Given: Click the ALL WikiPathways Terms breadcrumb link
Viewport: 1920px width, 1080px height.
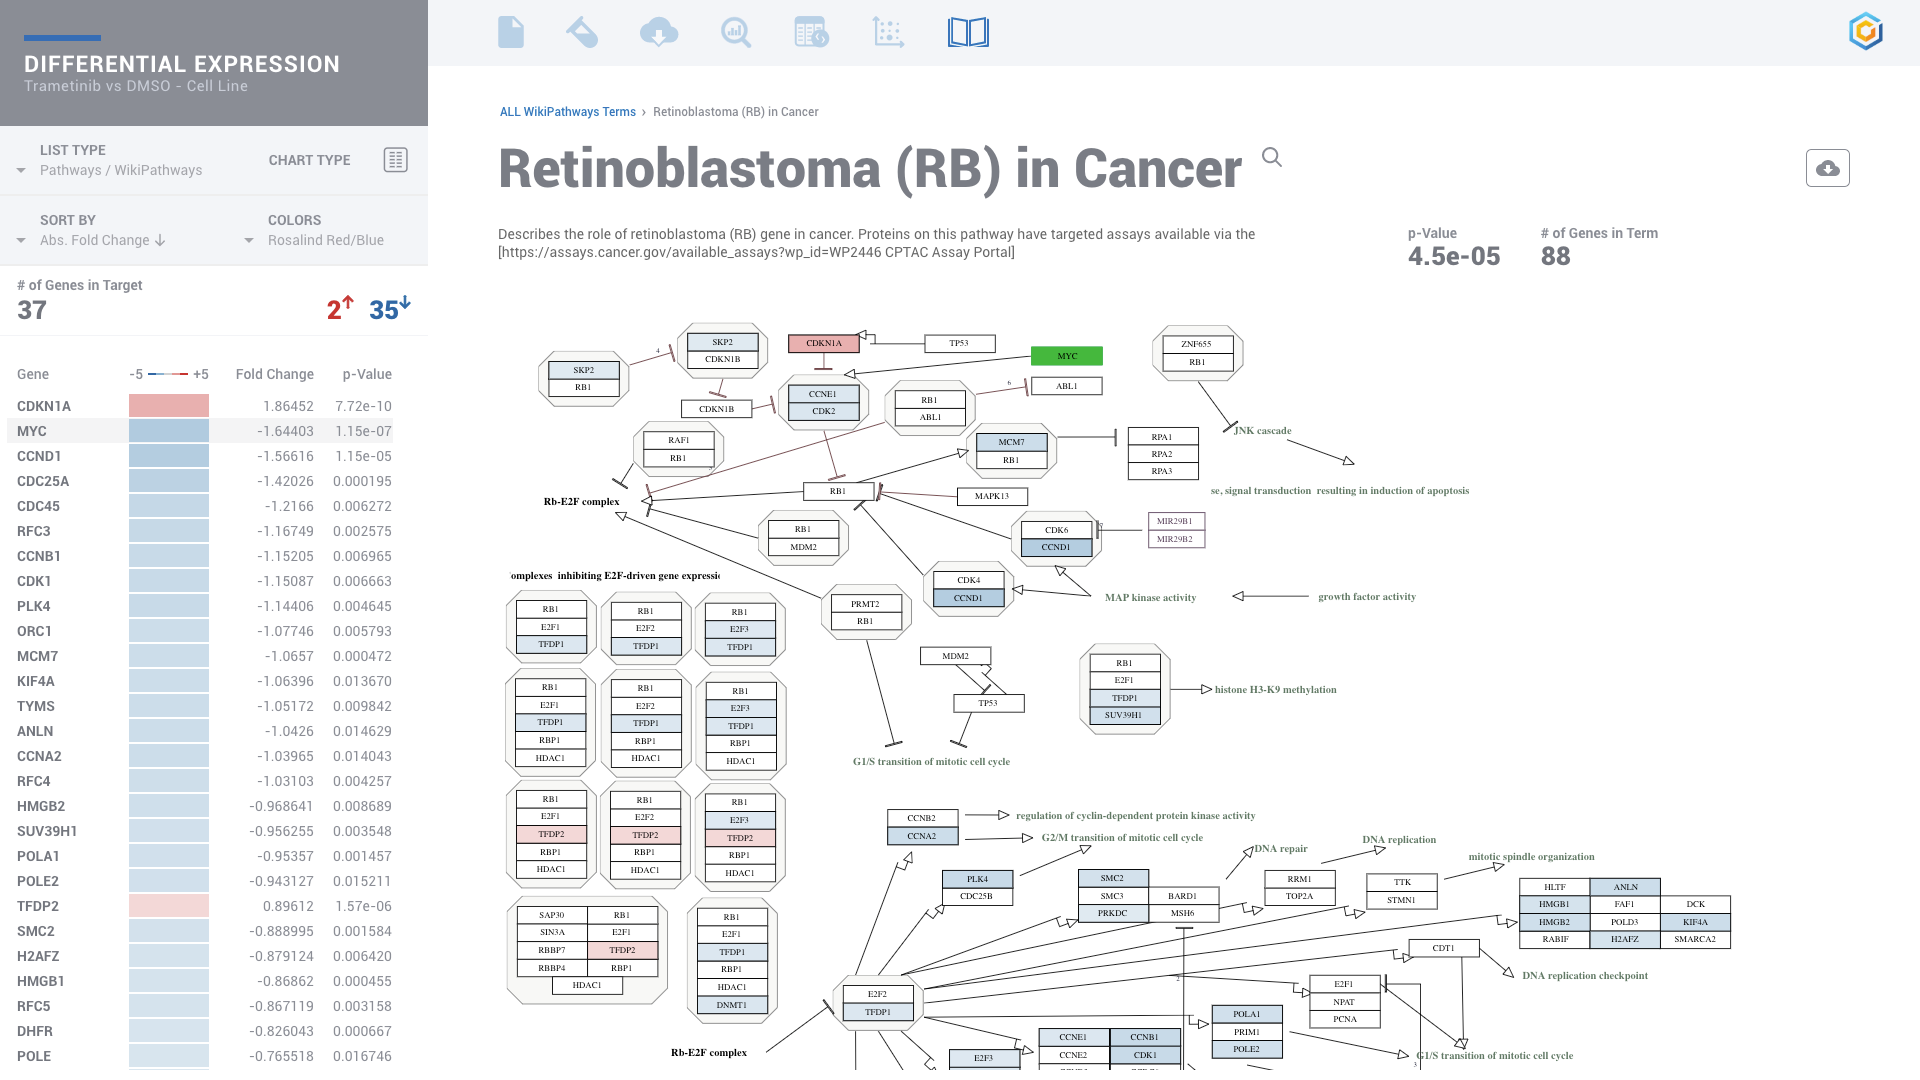Looking at the screenshot, I should (568, 112).
